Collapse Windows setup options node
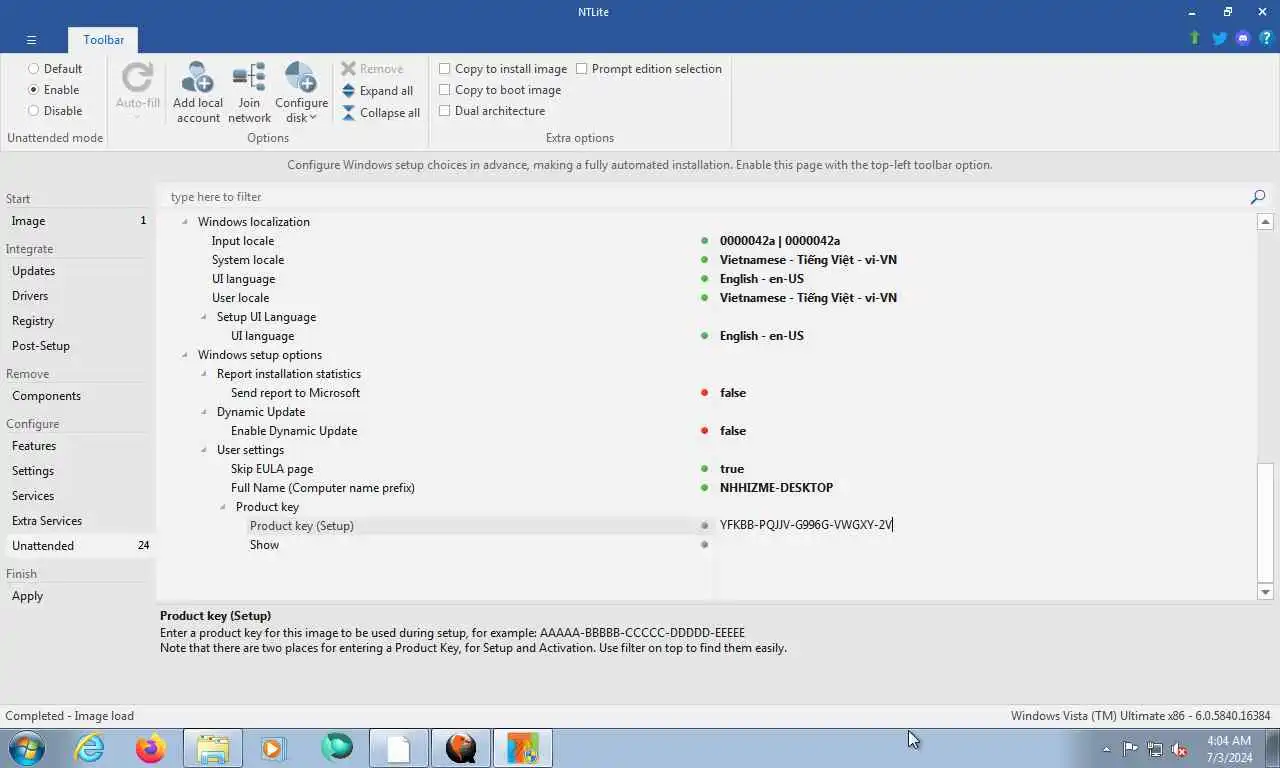 pos(185,355)
